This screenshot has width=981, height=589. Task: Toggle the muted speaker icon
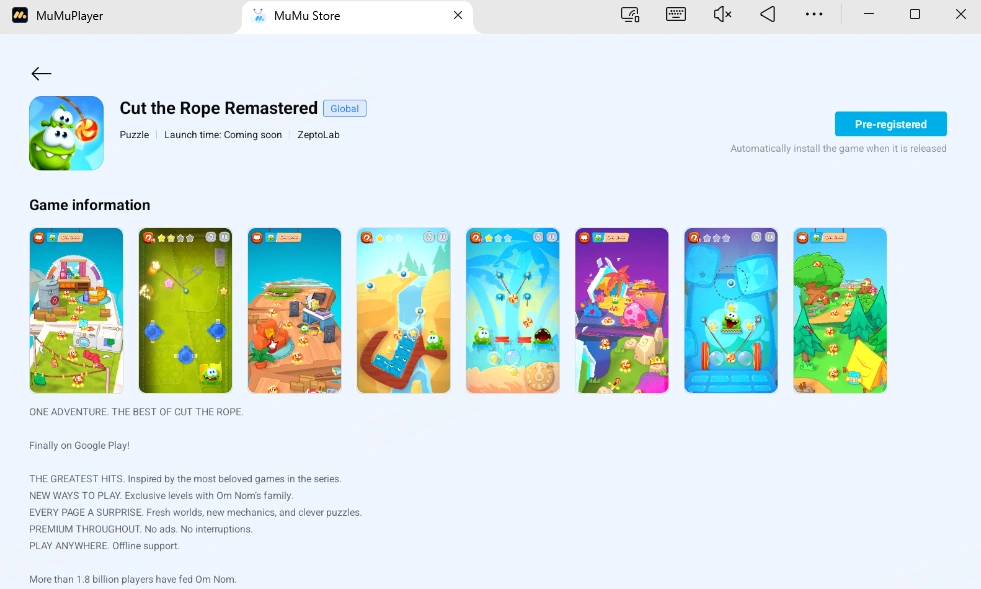(x=722, y=14)
